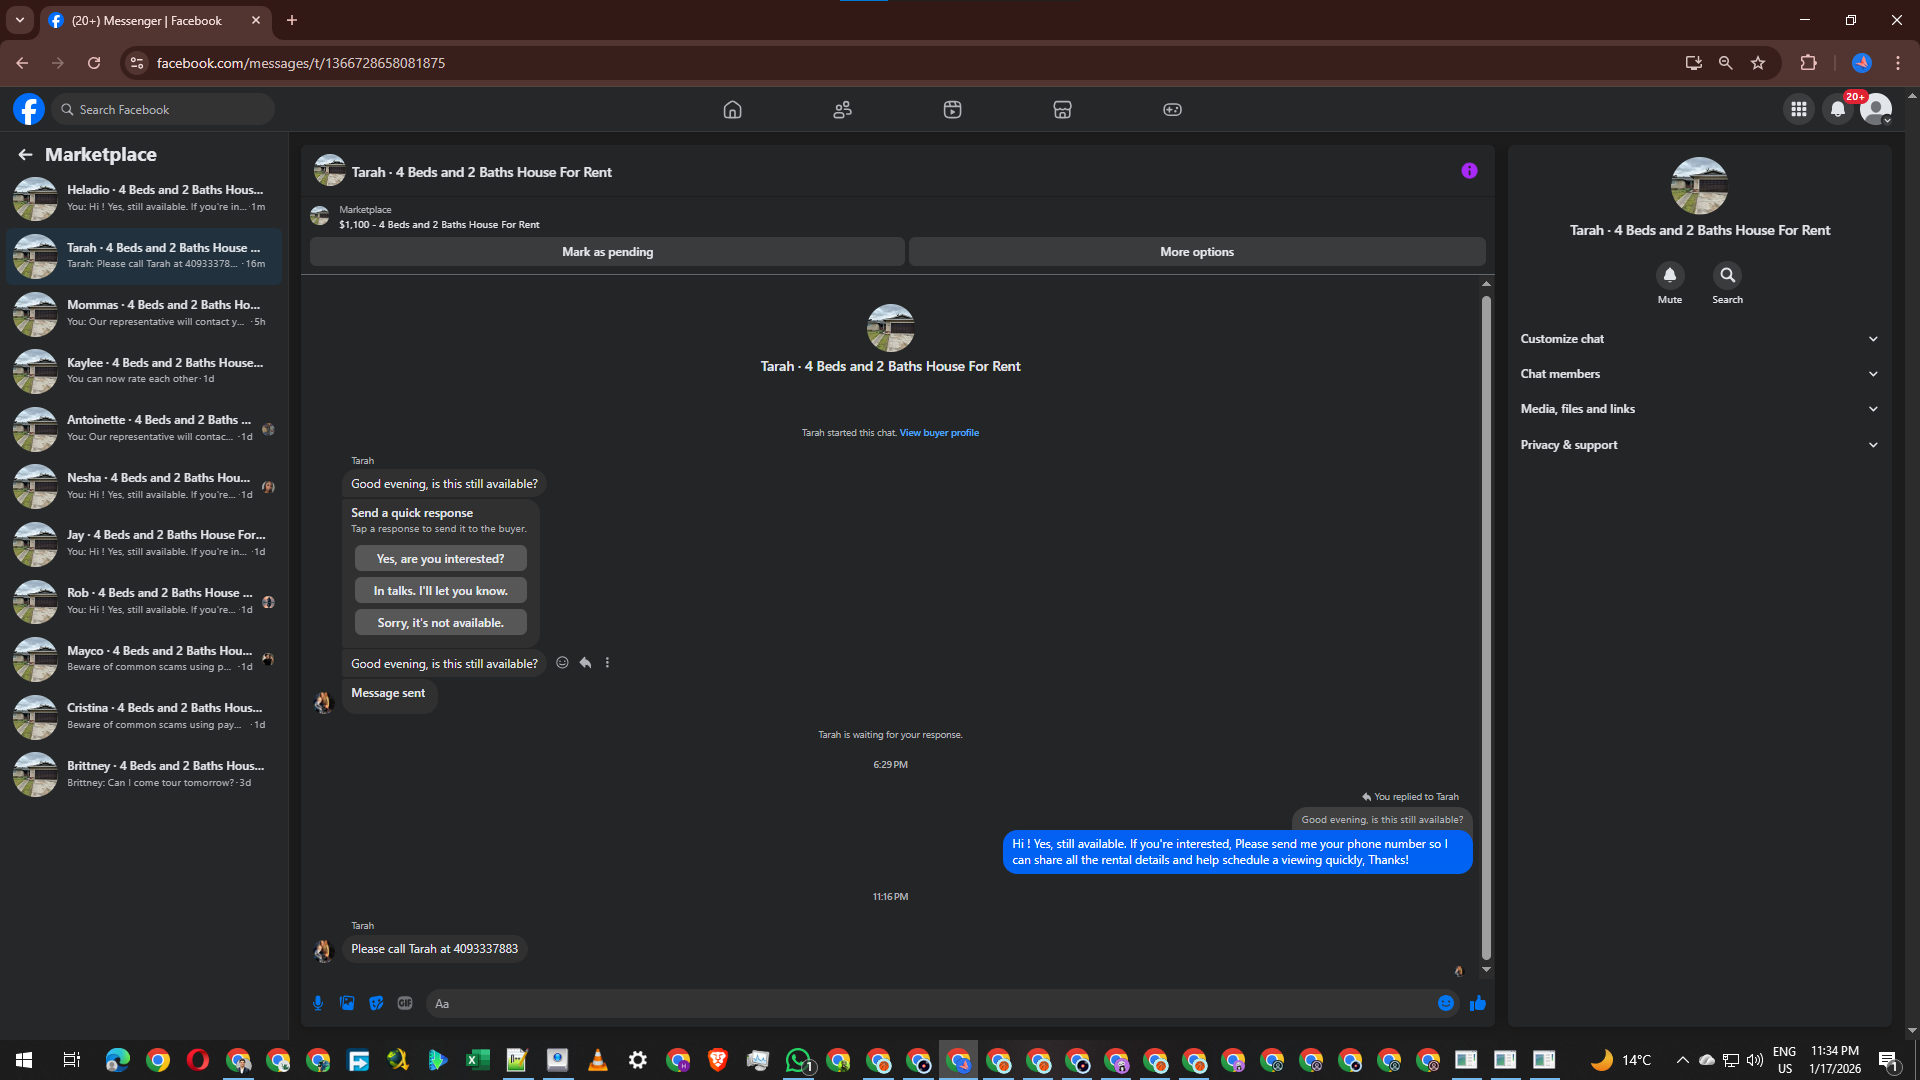Click the Search in conversation icon

pyautogui.click(x=1727, y=275)
